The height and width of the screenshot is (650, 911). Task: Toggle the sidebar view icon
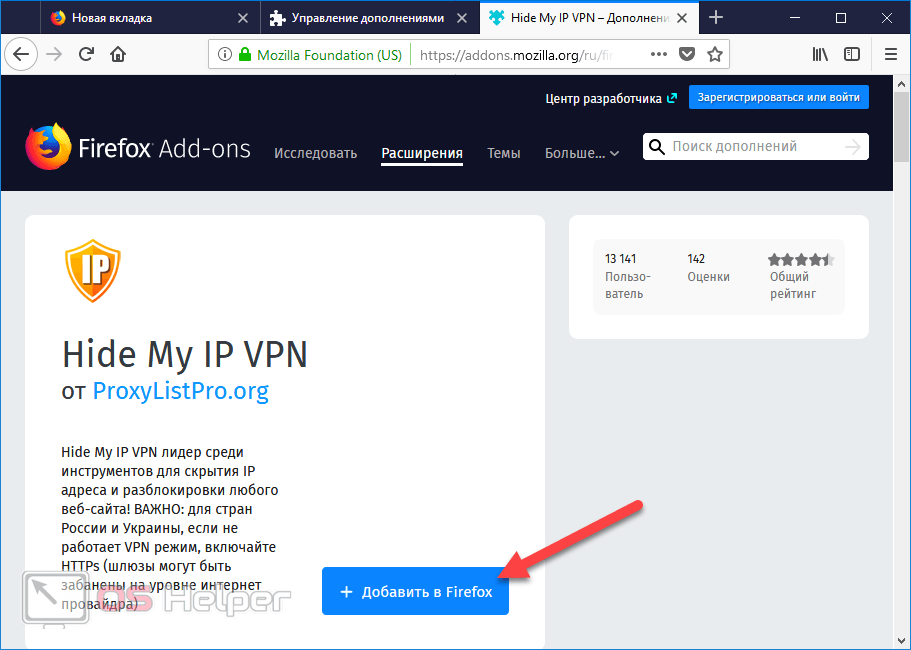(851, 55)
